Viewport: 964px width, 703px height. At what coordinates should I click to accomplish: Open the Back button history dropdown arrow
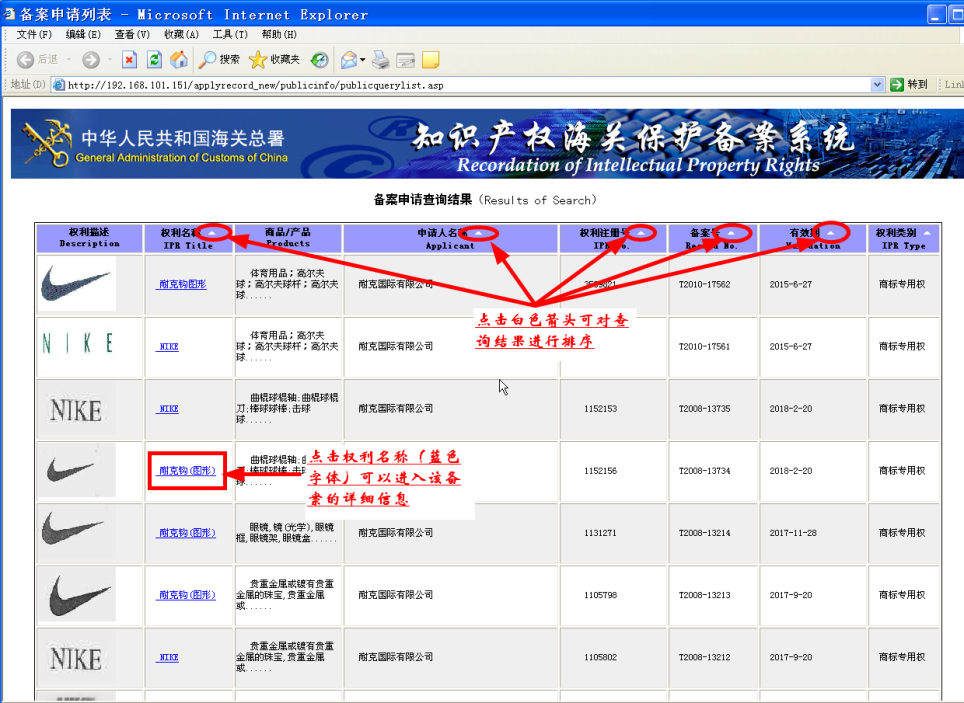[69, 60]
